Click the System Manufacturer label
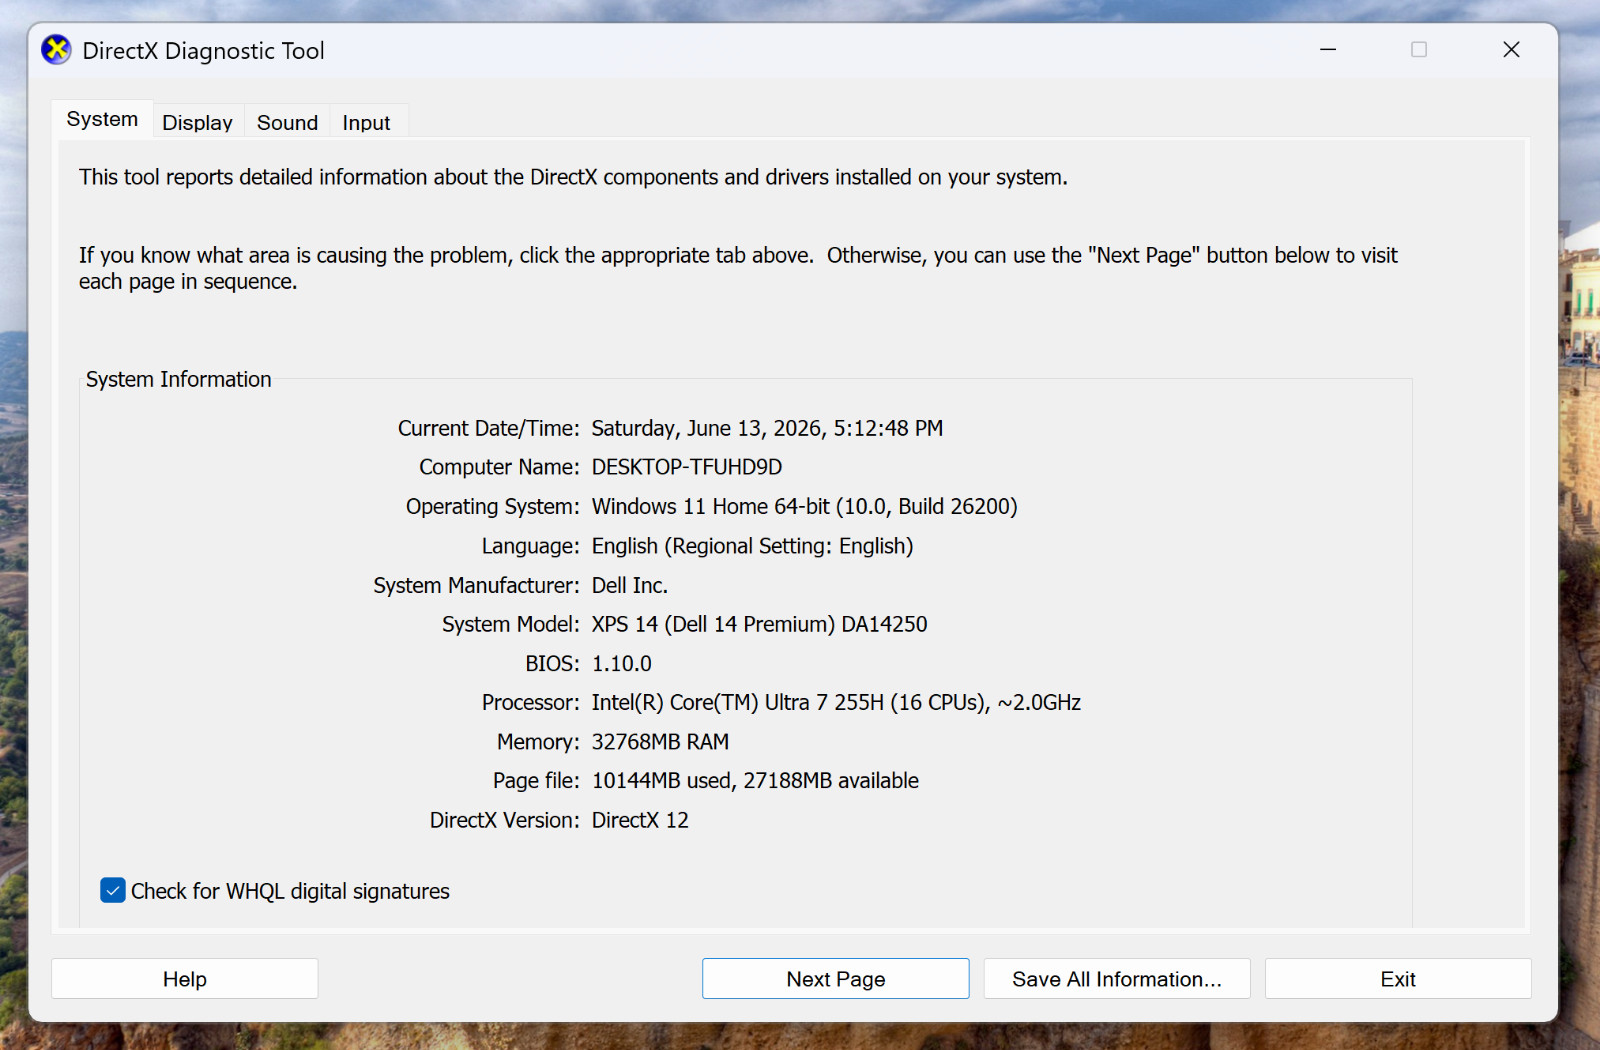The height and width of the screenshot is (1050, 1600). pos(477,585)
